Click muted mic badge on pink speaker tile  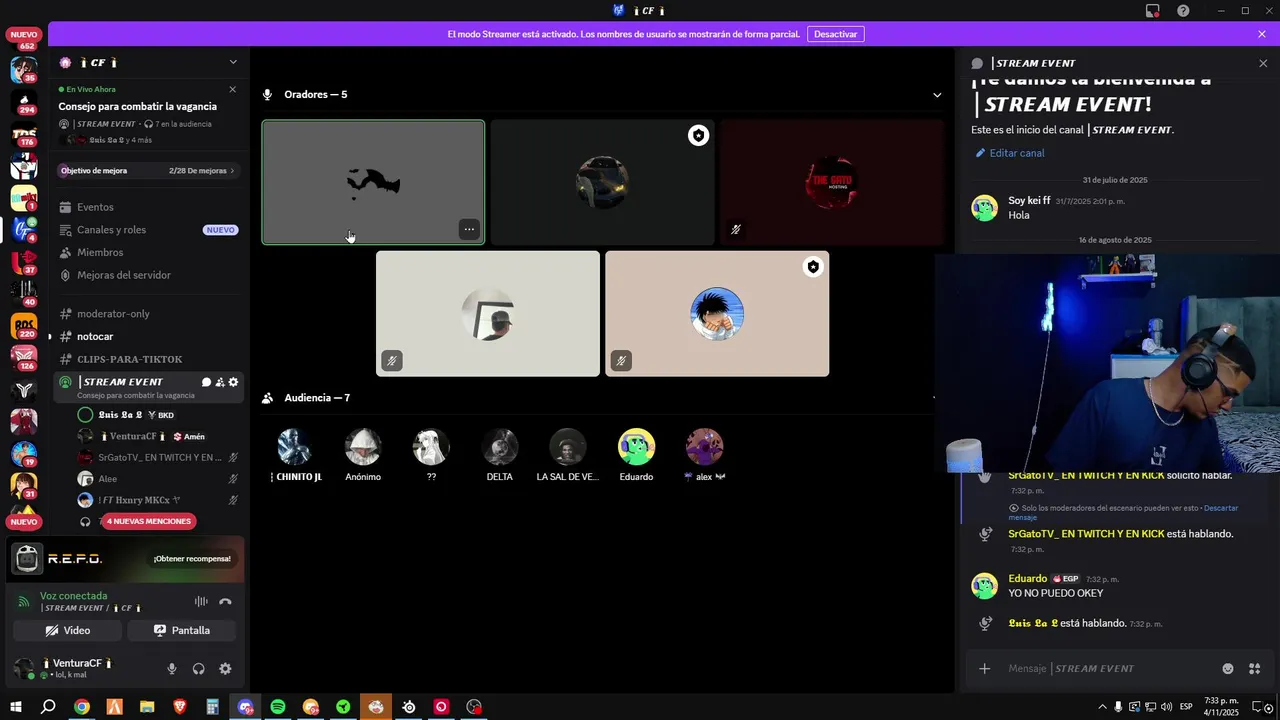click(621, 360)
